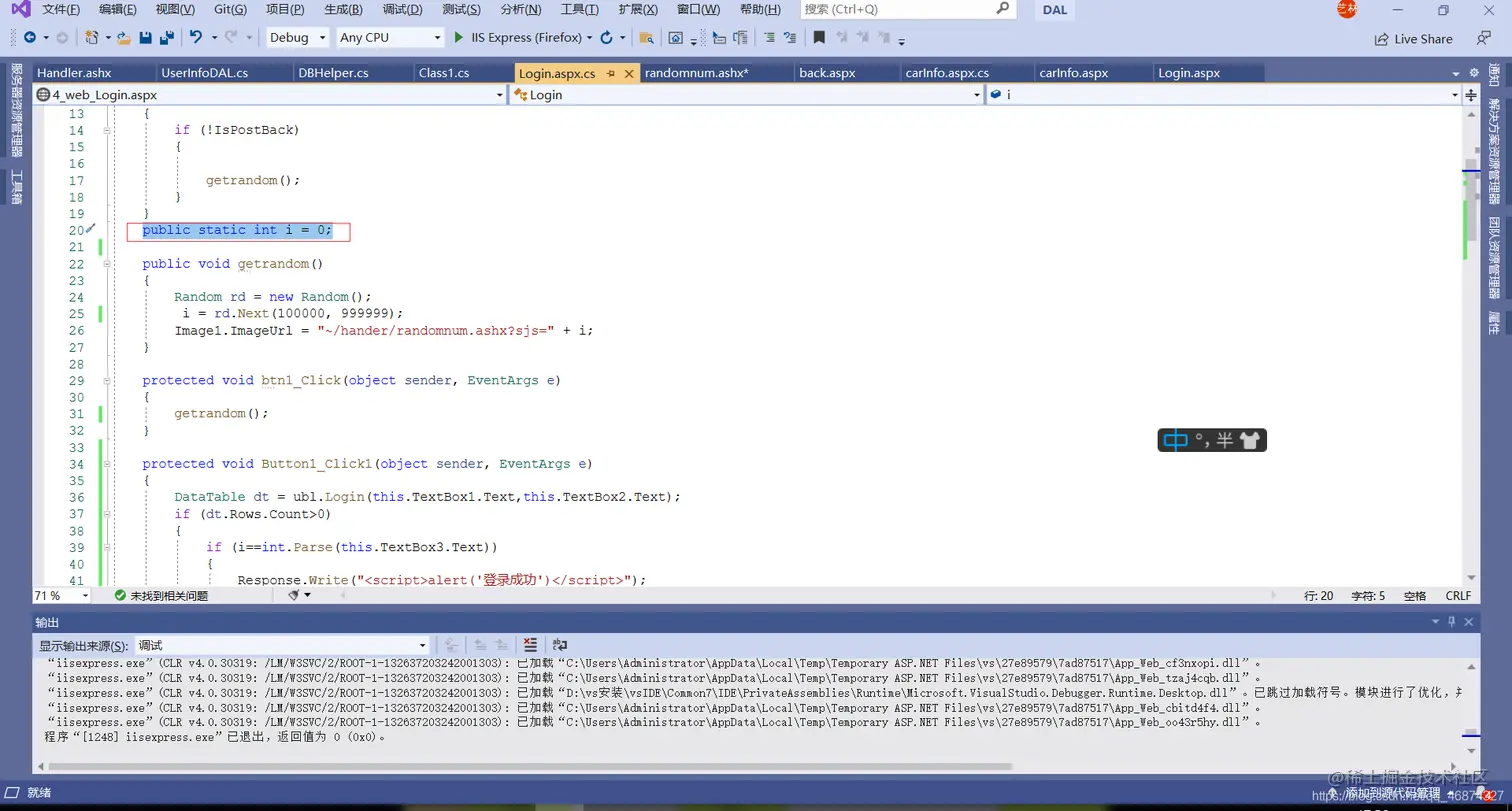This screenshot has height=811, width=1512.
Task: Open the 调试(D) menu
Action: click(x=402, y=9)
